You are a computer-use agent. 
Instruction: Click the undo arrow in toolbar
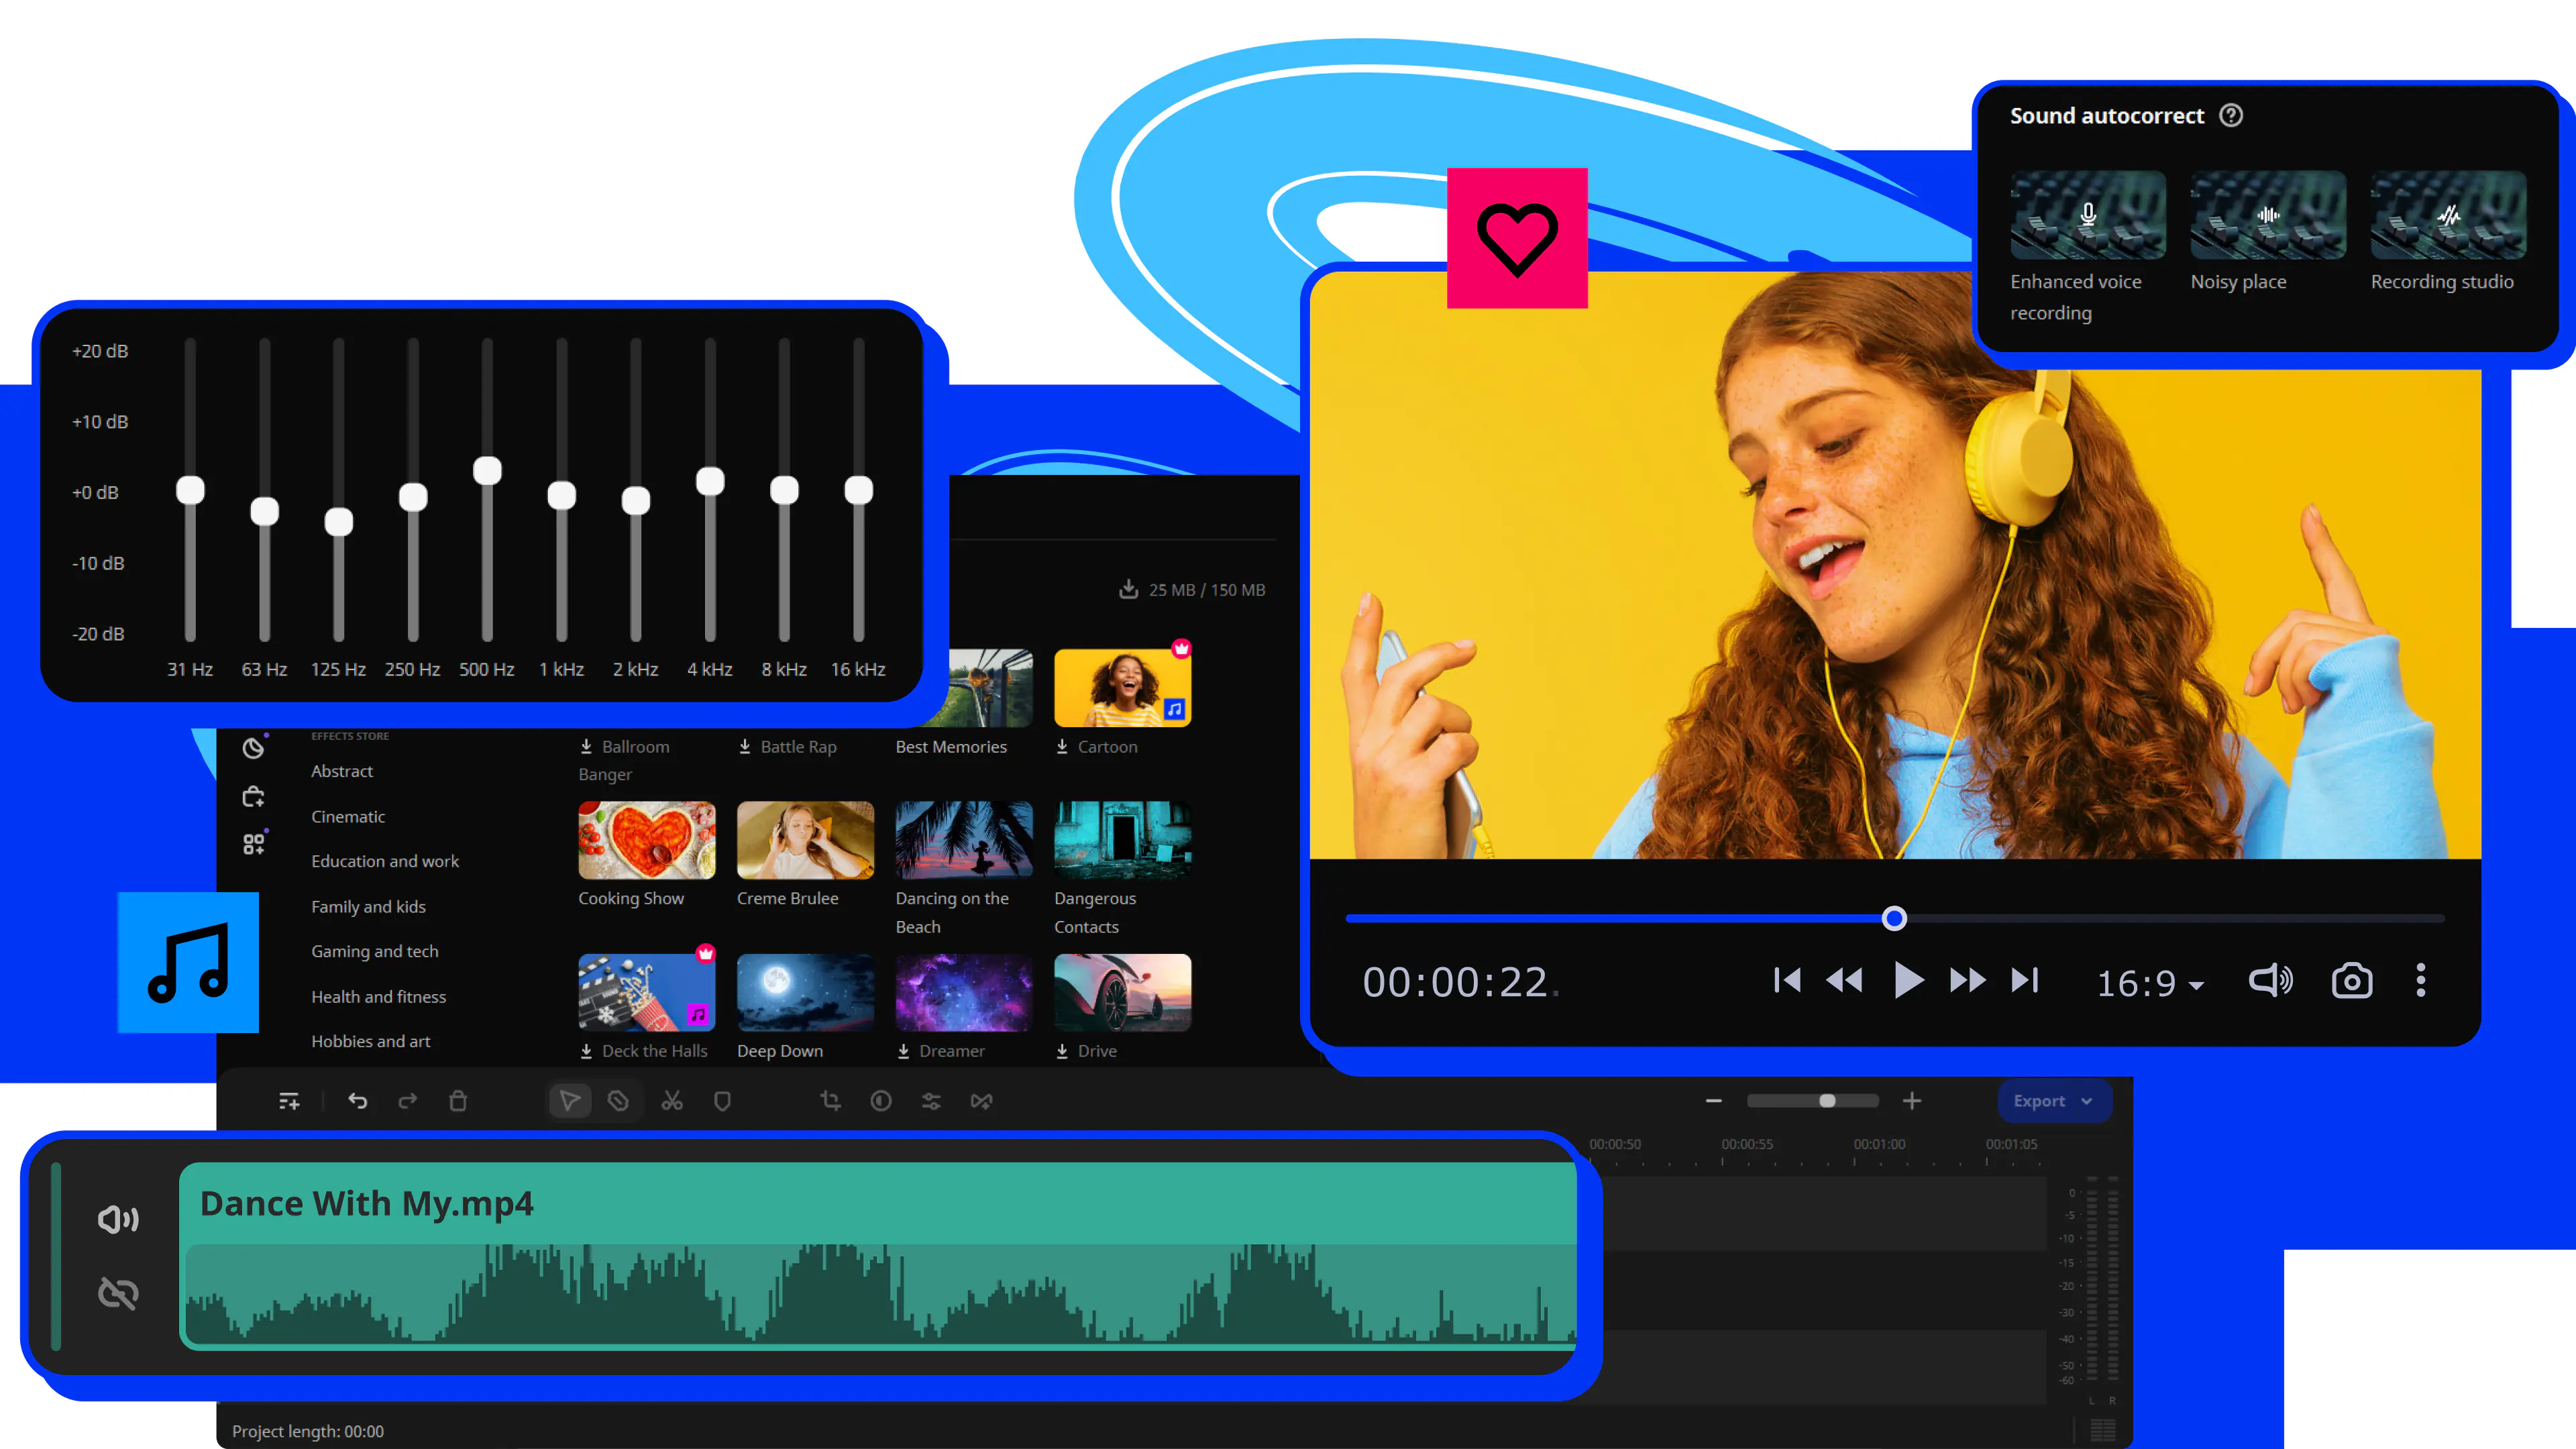(x=357, y=1101)
